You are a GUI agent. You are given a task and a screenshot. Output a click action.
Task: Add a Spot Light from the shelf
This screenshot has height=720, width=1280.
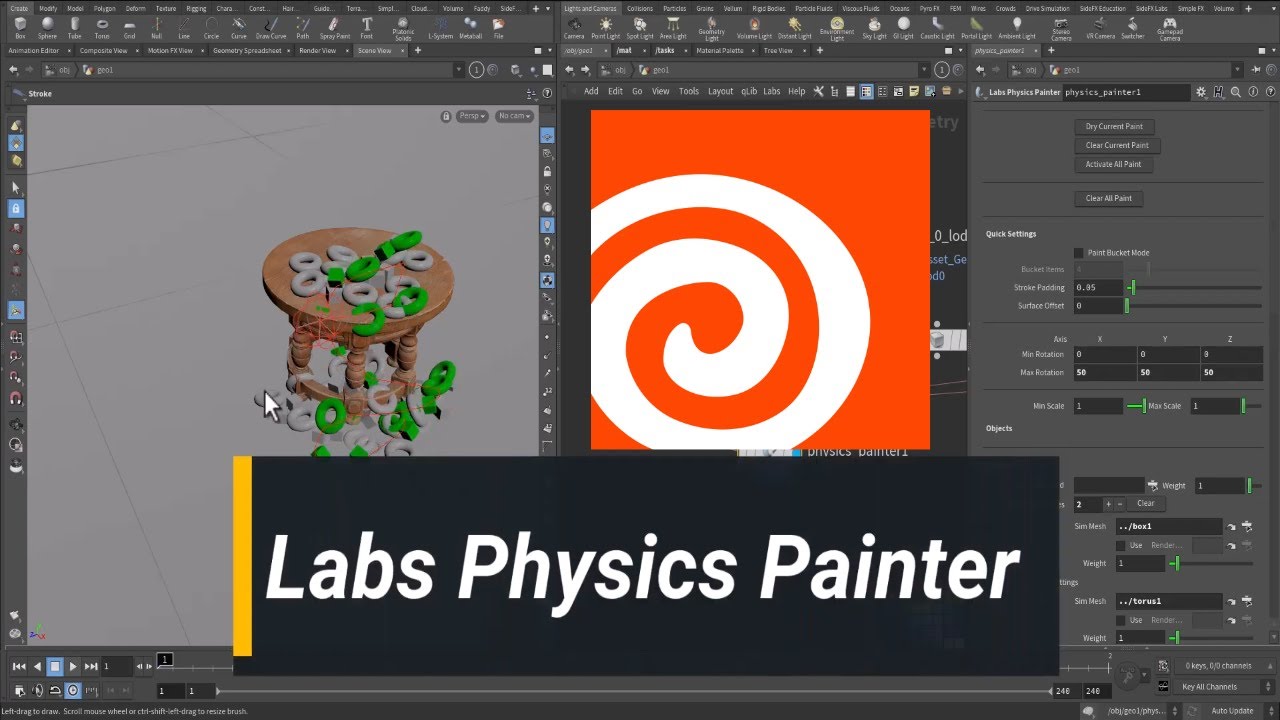pos(640,27)
